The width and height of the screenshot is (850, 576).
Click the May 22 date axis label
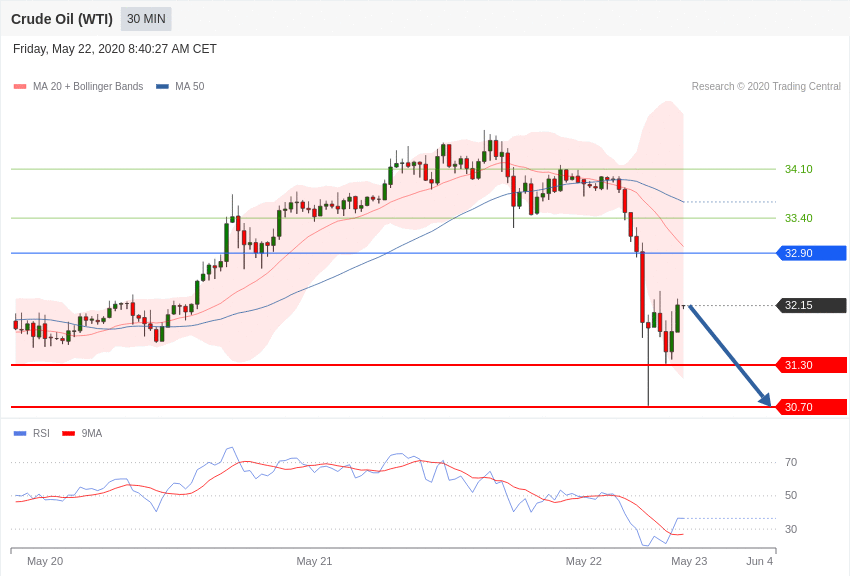[583, 561]
